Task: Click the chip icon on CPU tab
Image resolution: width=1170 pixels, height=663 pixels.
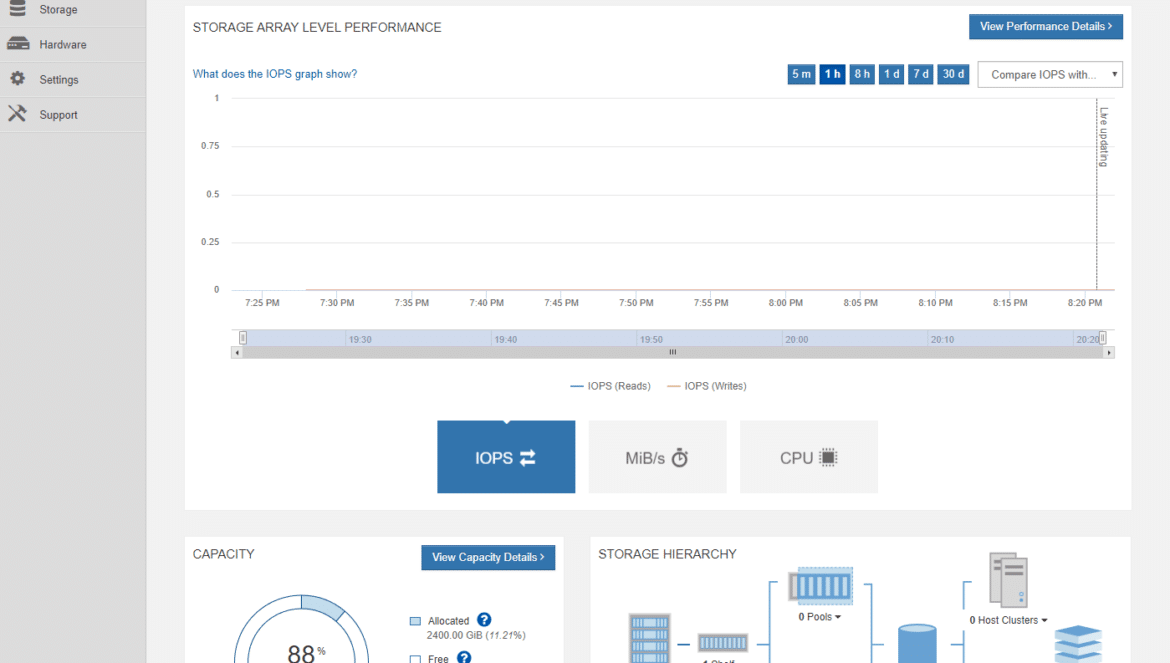Action: click(828, 457)
